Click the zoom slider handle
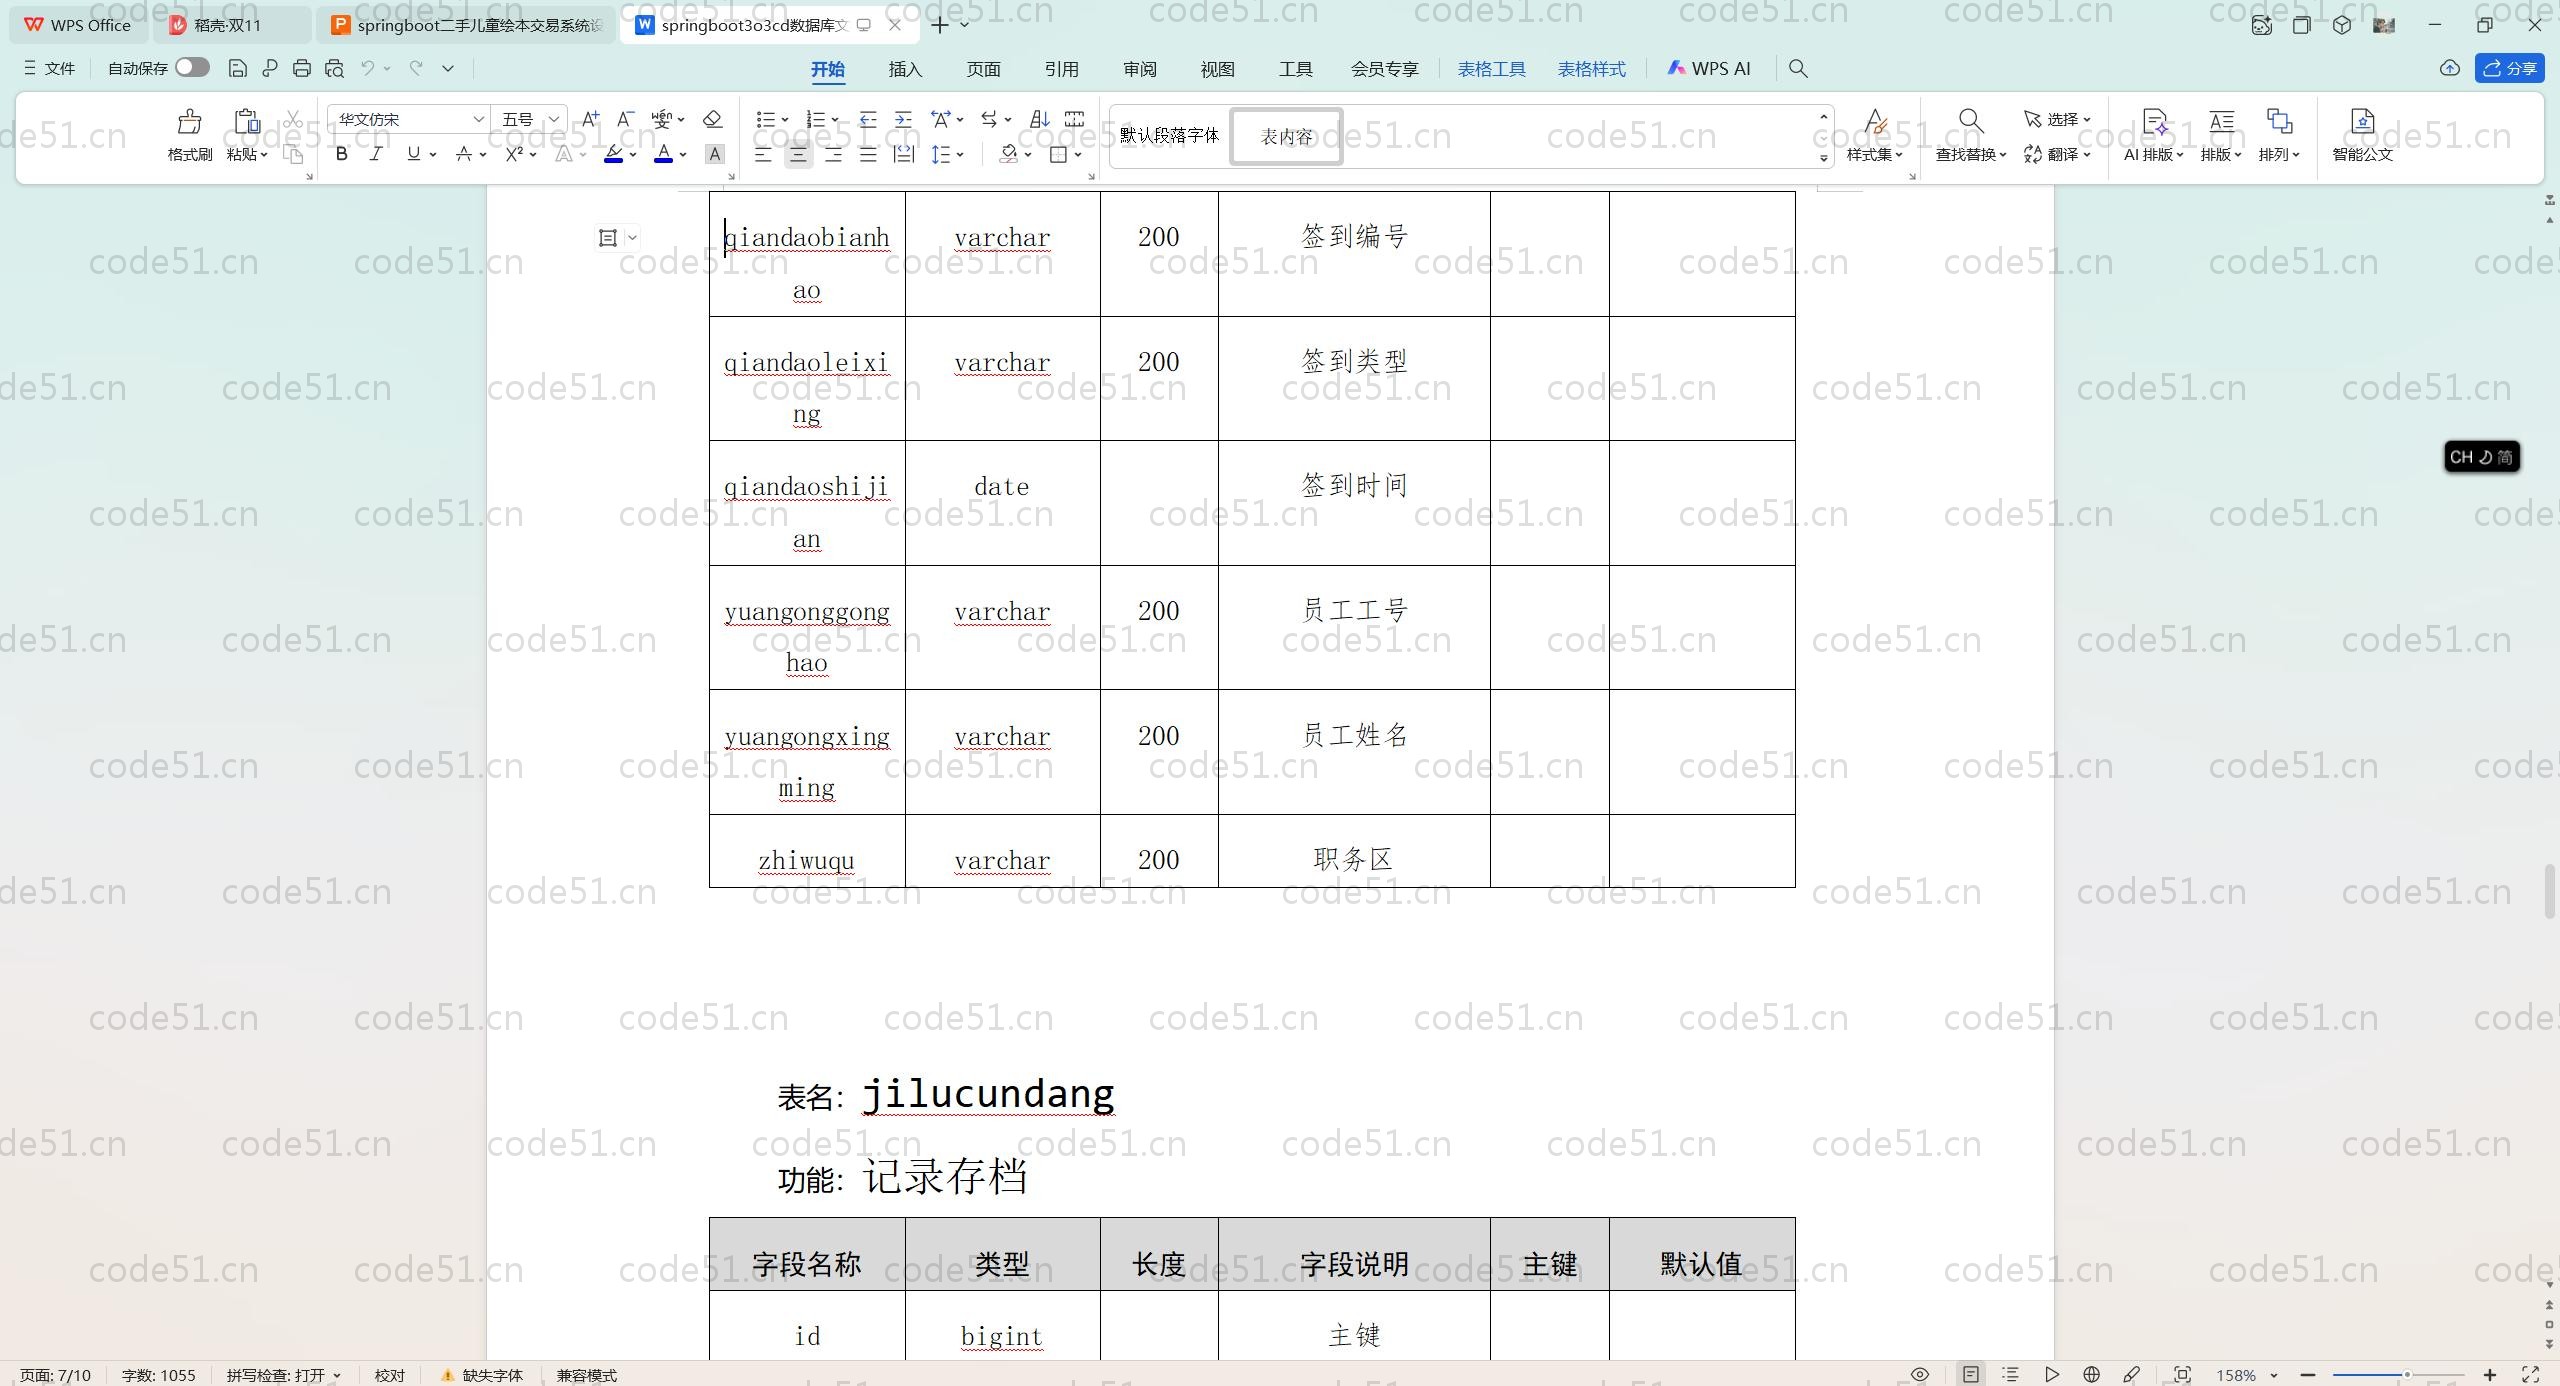Viewport: 2560px width, 1386px height. (2407, 1375)
